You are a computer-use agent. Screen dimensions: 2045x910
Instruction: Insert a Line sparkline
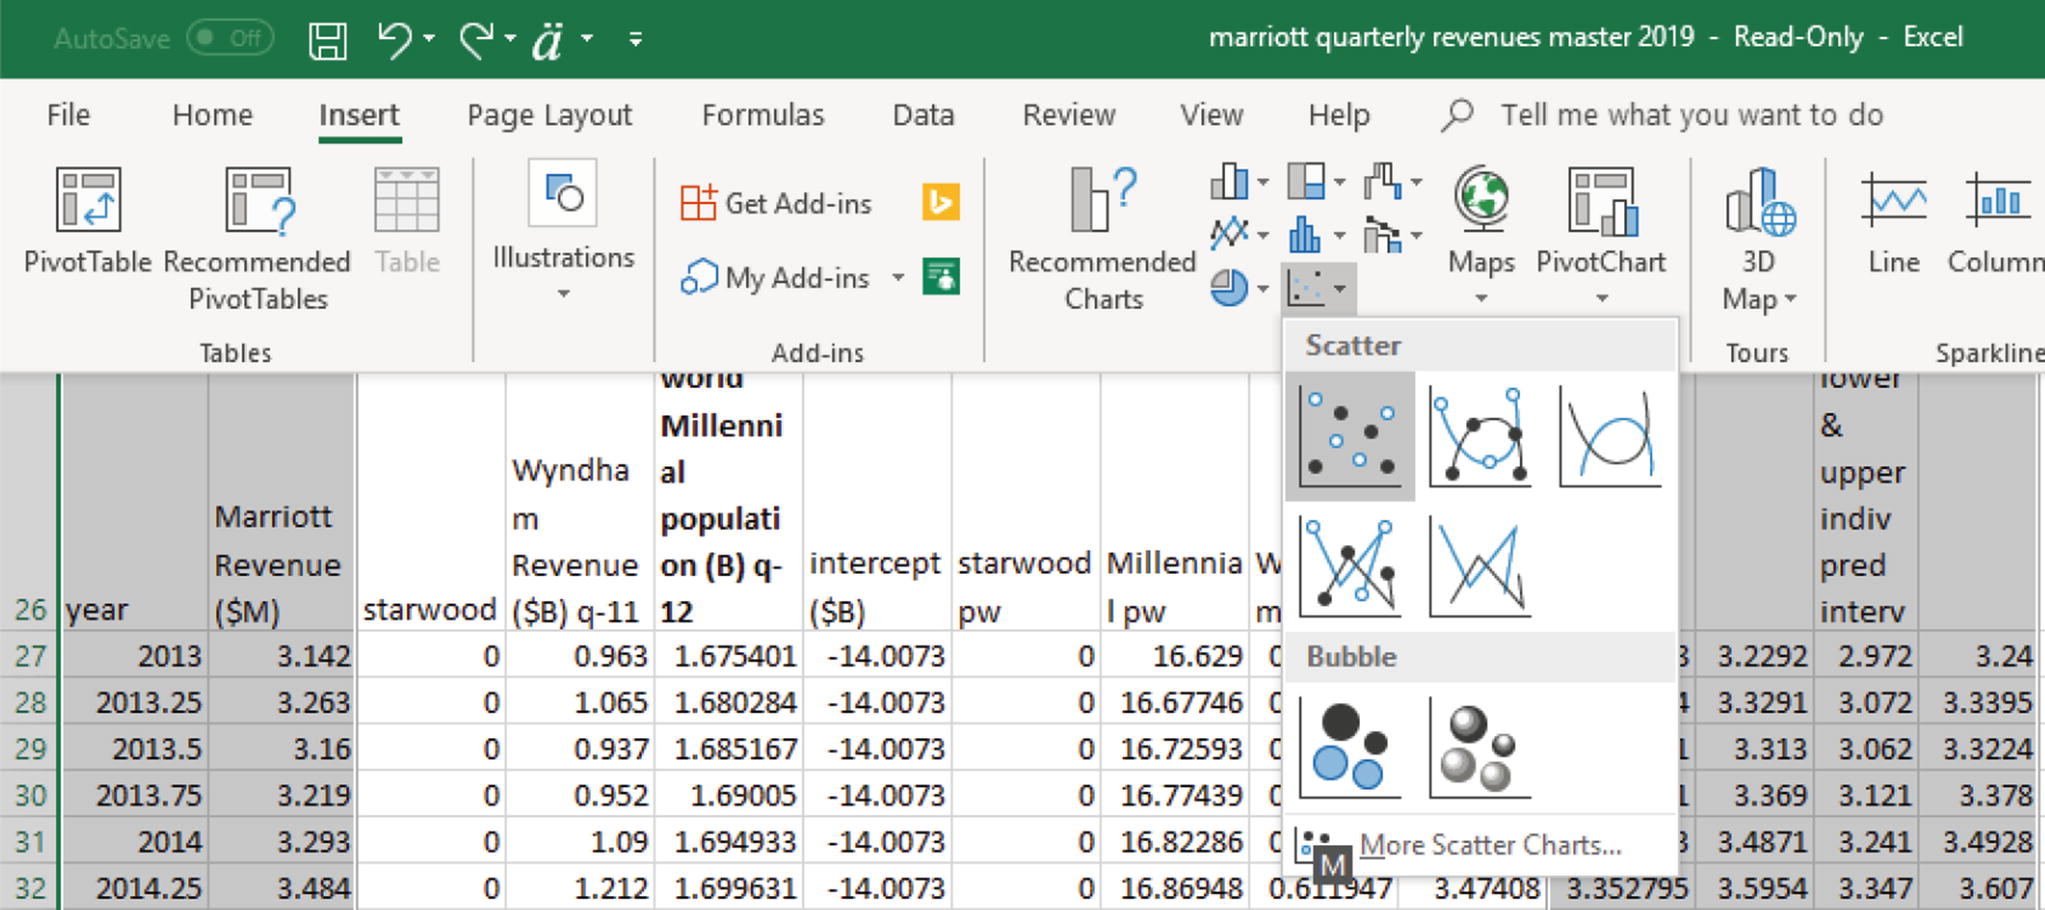tap(1893, 222)
